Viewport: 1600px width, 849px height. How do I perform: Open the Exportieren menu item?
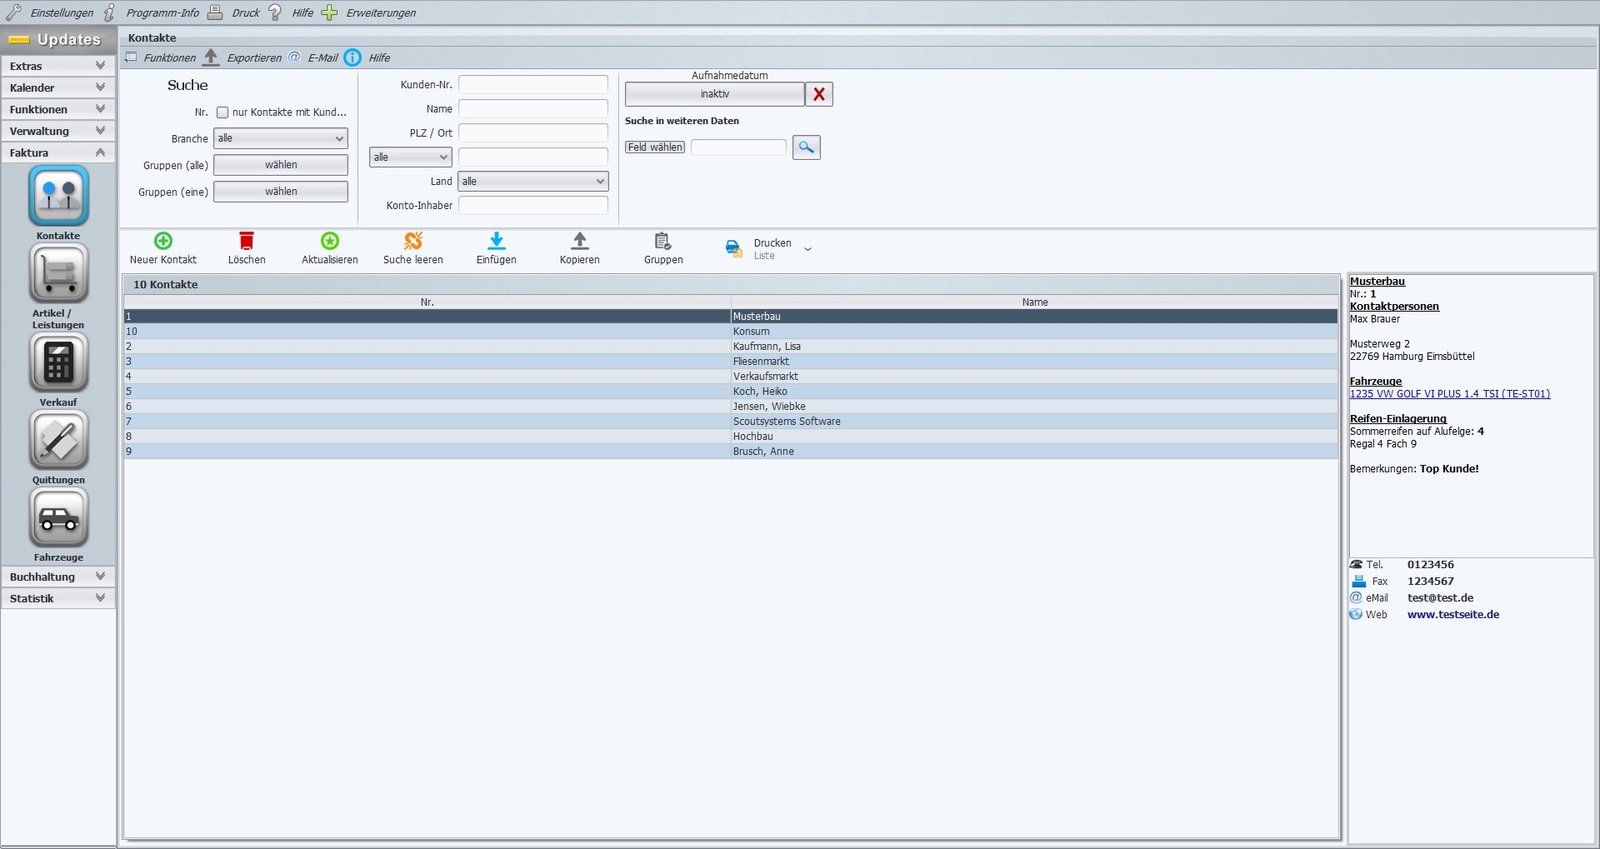[x=254, y=58]
